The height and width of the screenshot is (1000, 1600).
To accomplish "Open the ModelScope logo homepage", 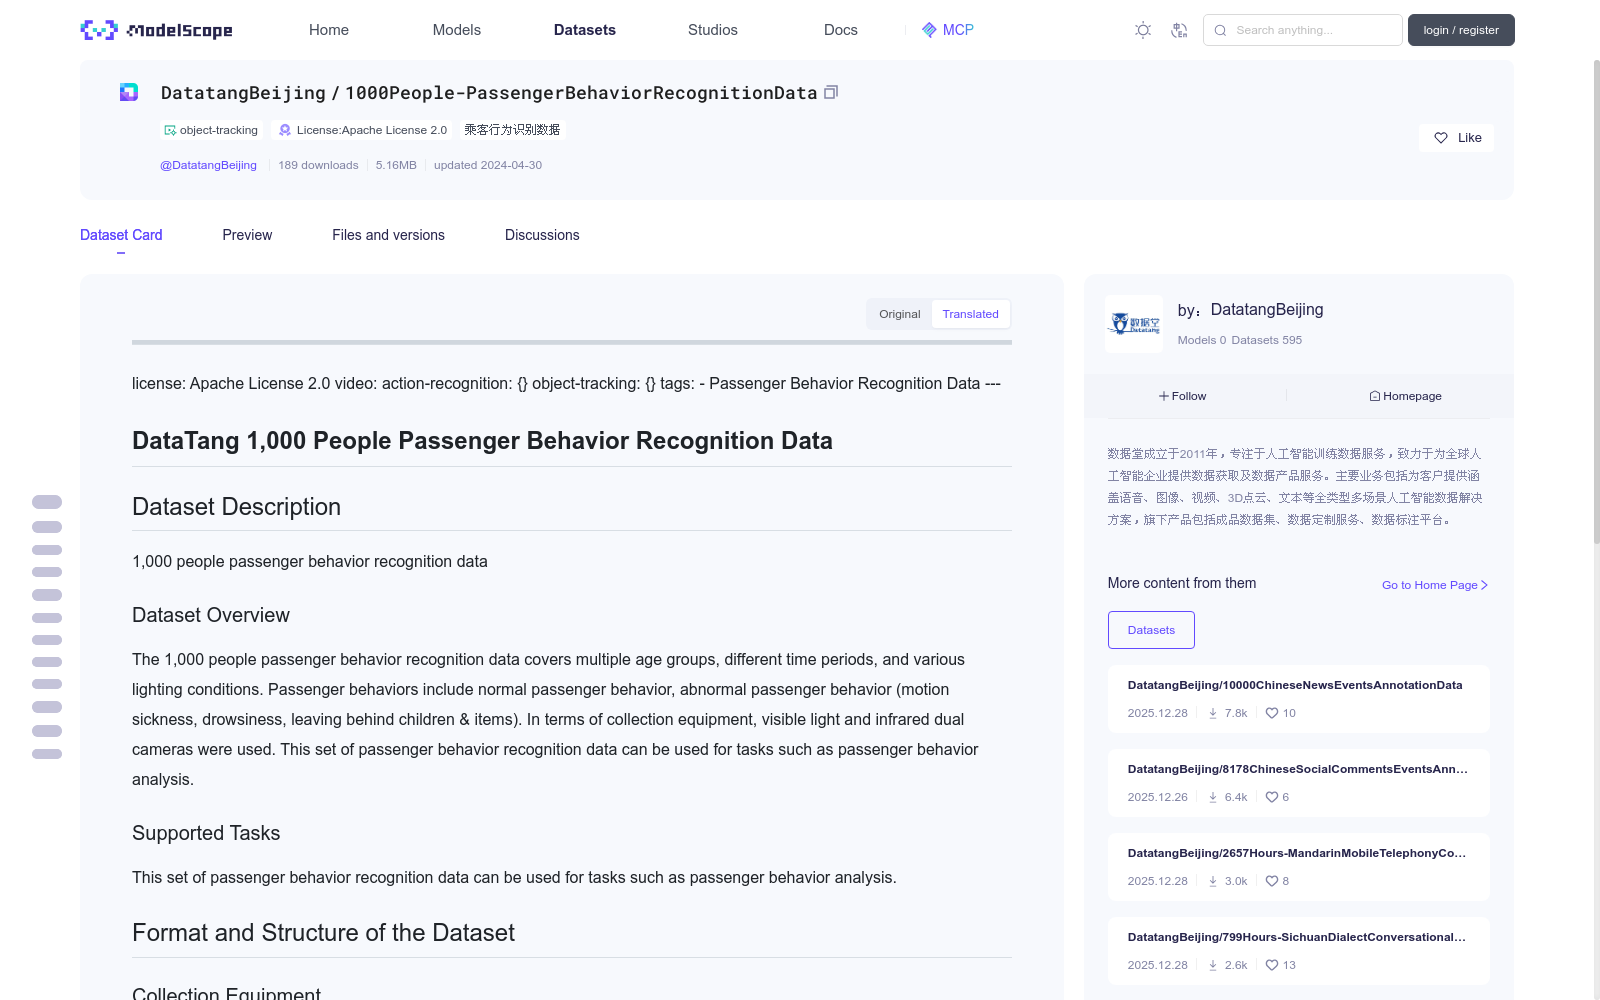I will (156, 30).
